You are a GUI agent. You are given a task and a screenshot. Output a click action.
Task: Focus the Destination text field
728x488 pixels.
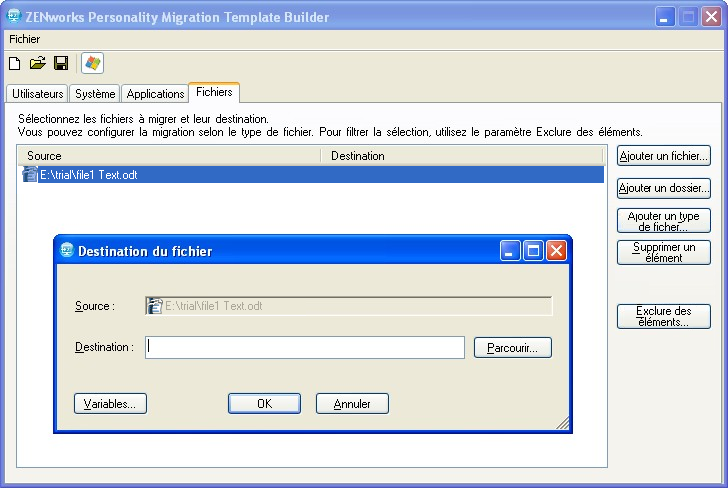click(305, 347)
